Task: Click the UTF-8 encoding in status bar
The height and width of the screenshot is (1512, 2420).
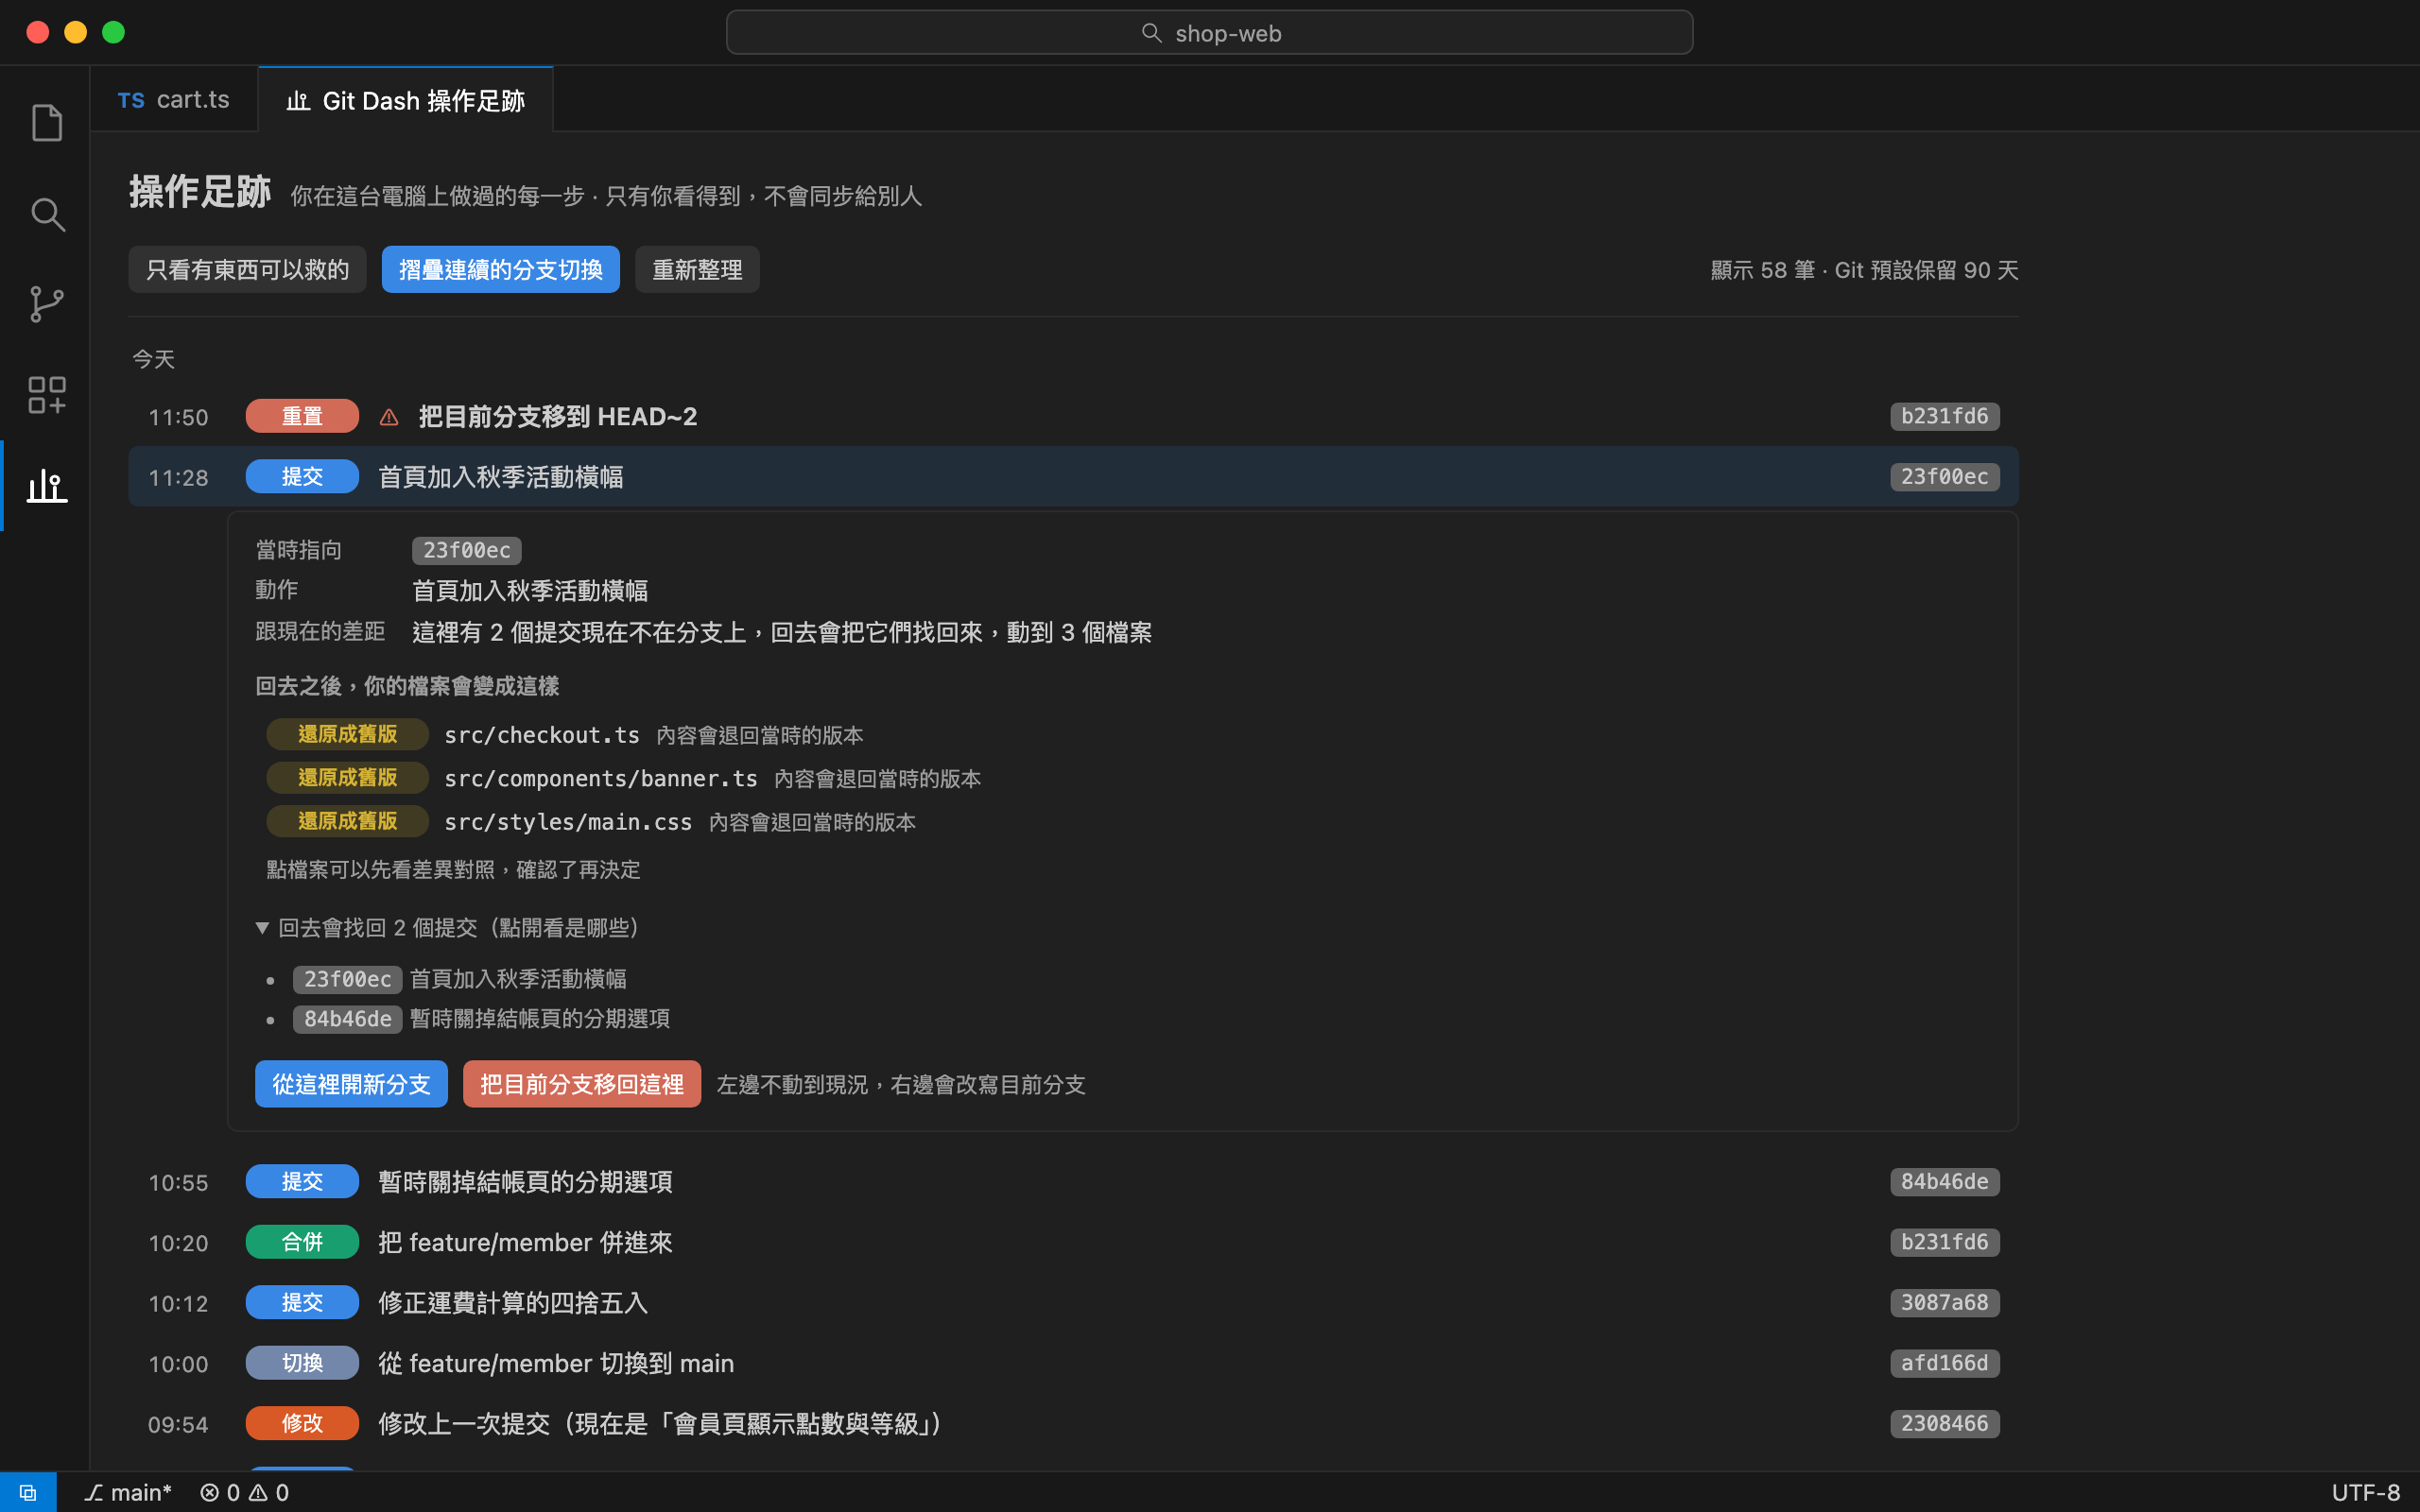Action: point(2366,1492)
